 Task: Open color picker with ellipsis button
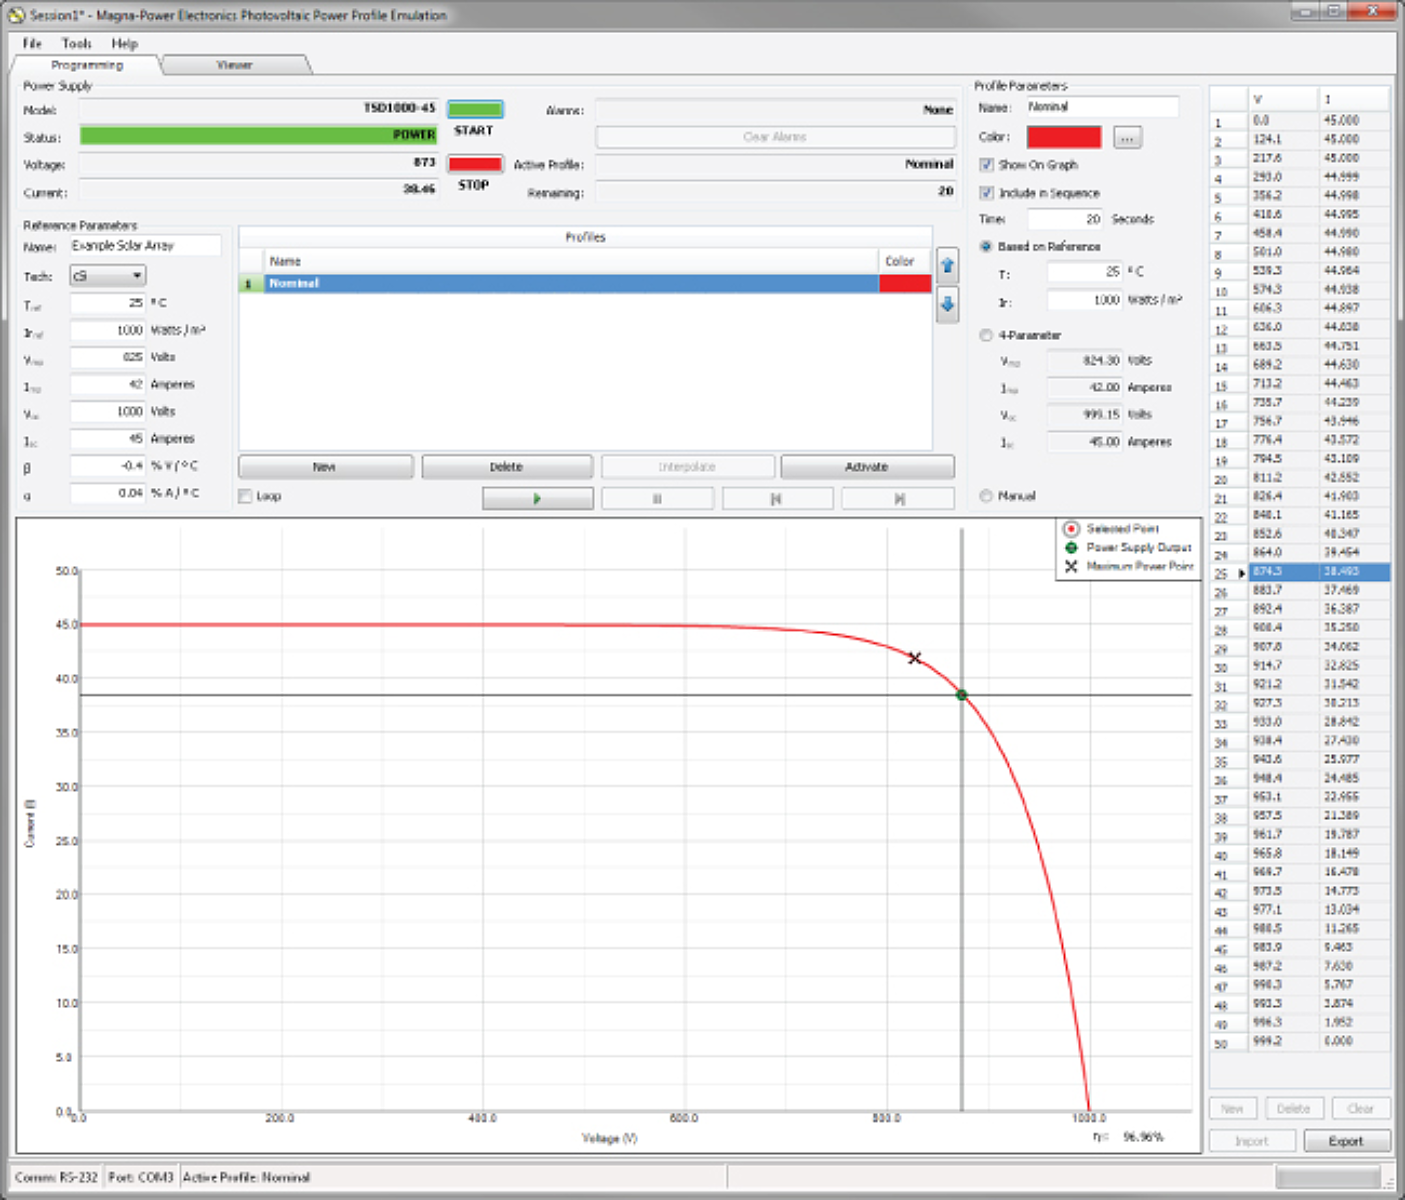pos(1127,138)
